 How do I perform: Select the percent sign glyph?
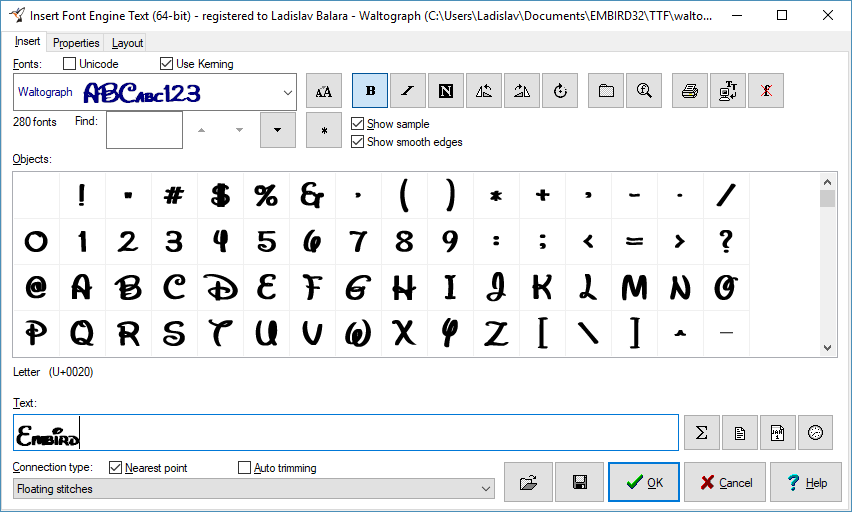[266, 195]
